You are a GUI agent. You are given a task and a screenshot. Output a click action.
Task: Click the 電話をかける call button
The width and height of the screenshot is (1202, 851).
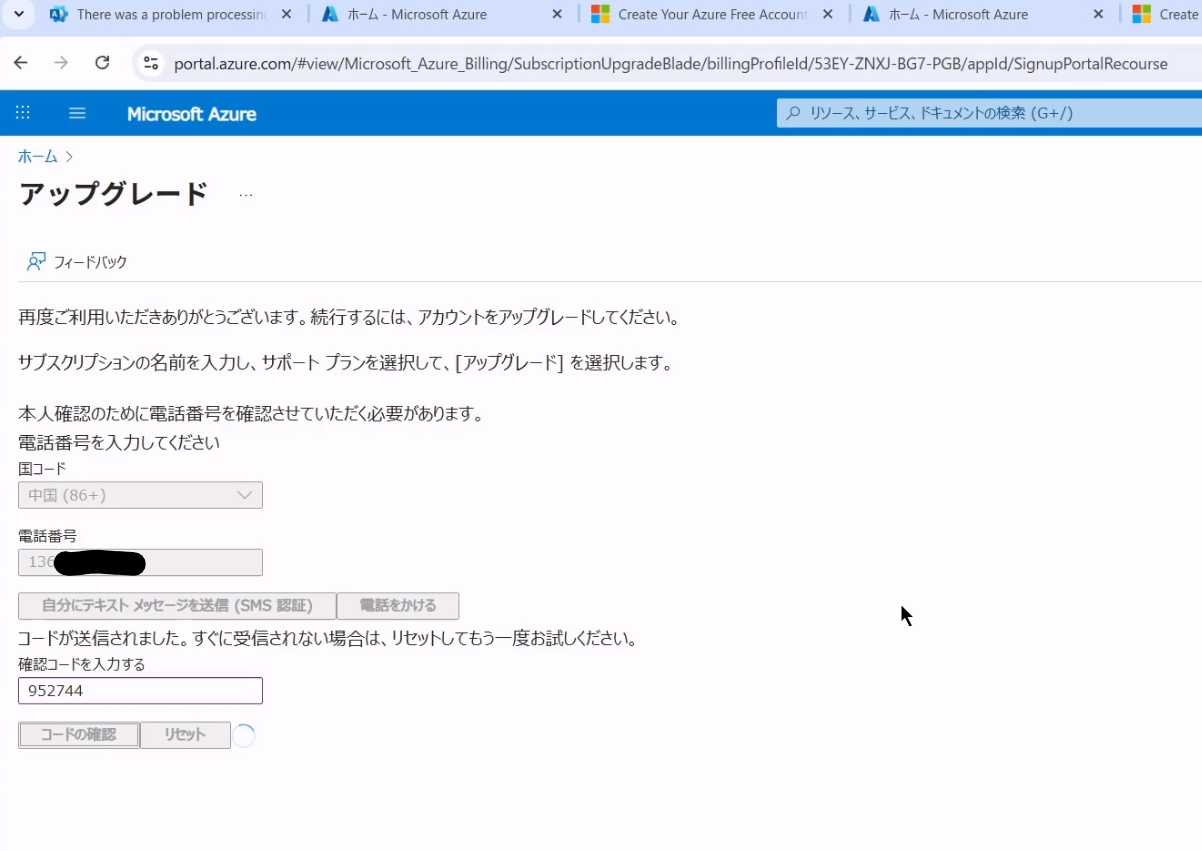(x=398, y=606)
